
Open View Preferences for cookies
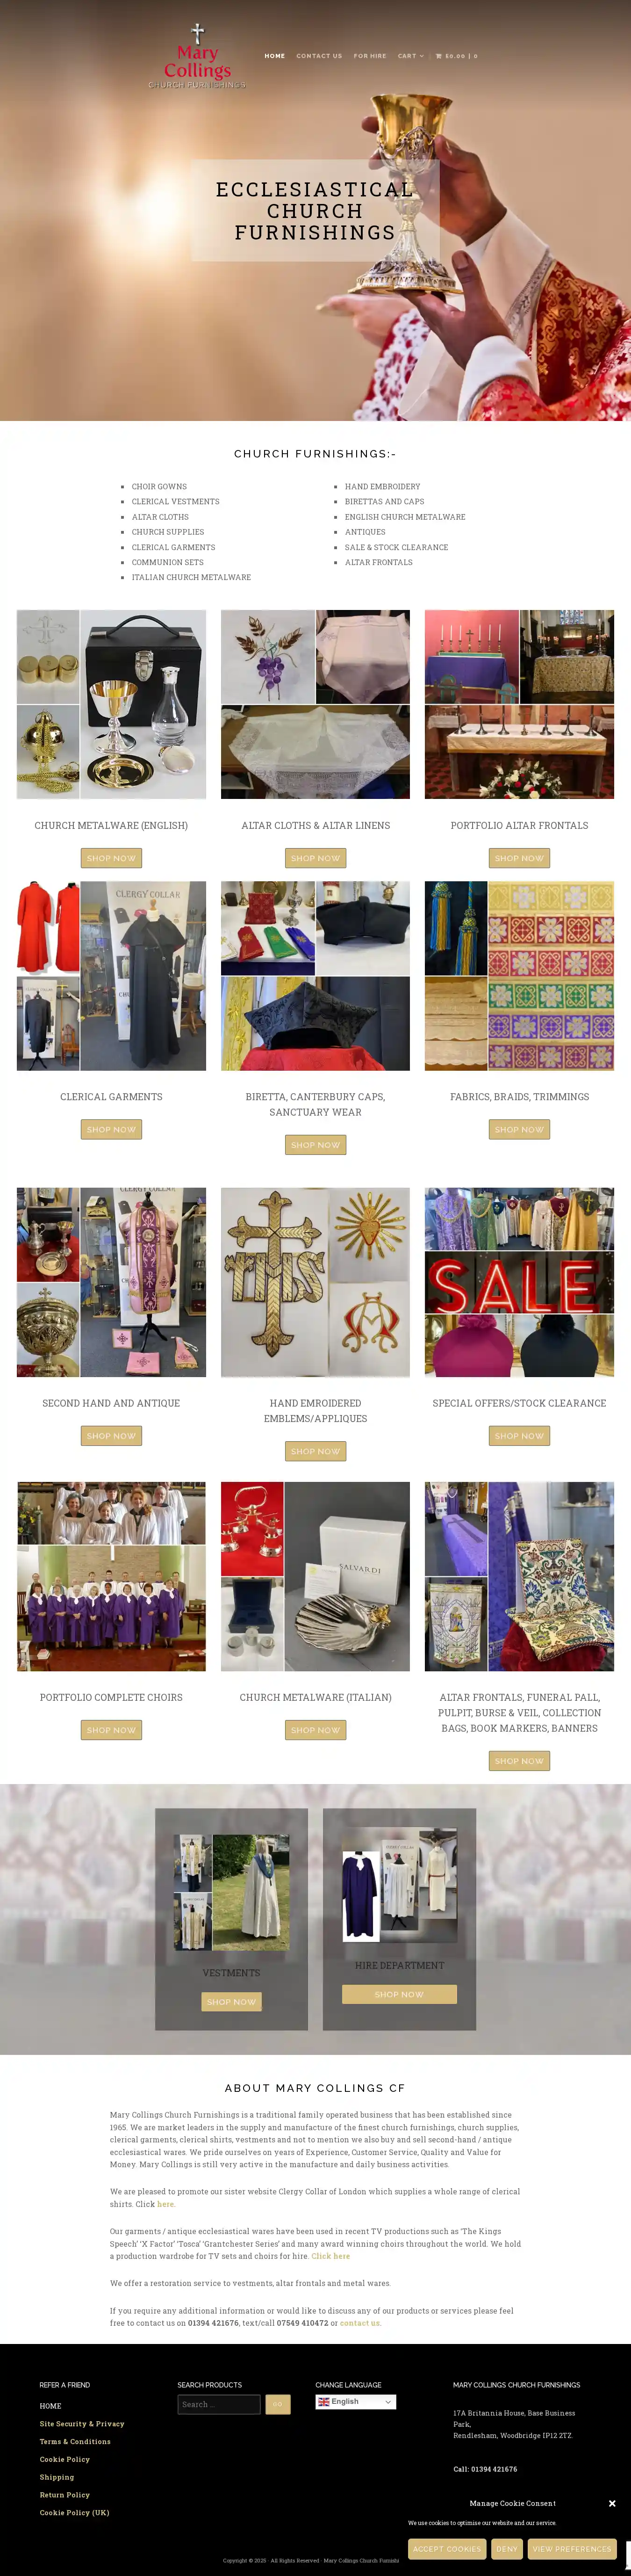[x=572, y=2548]
